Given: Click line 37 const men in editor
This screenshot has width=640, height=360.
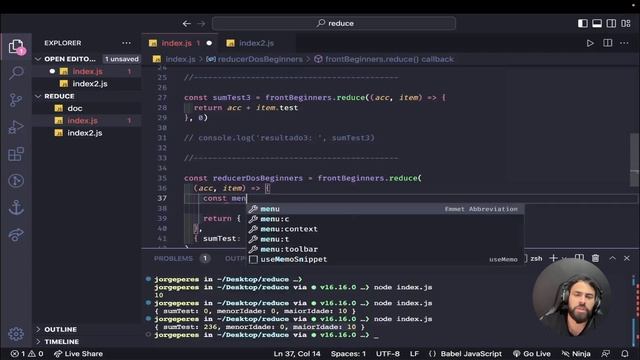Looking at the screenshot, I should tap(225, 198).
